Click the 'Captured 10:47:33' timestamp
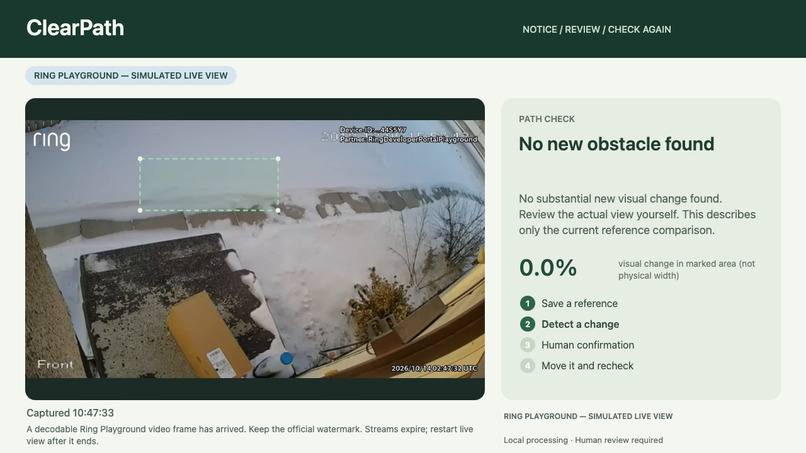 point(70,413)
